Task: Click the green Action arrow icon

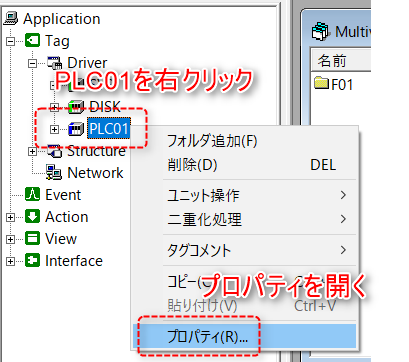Action: [32, 217]
